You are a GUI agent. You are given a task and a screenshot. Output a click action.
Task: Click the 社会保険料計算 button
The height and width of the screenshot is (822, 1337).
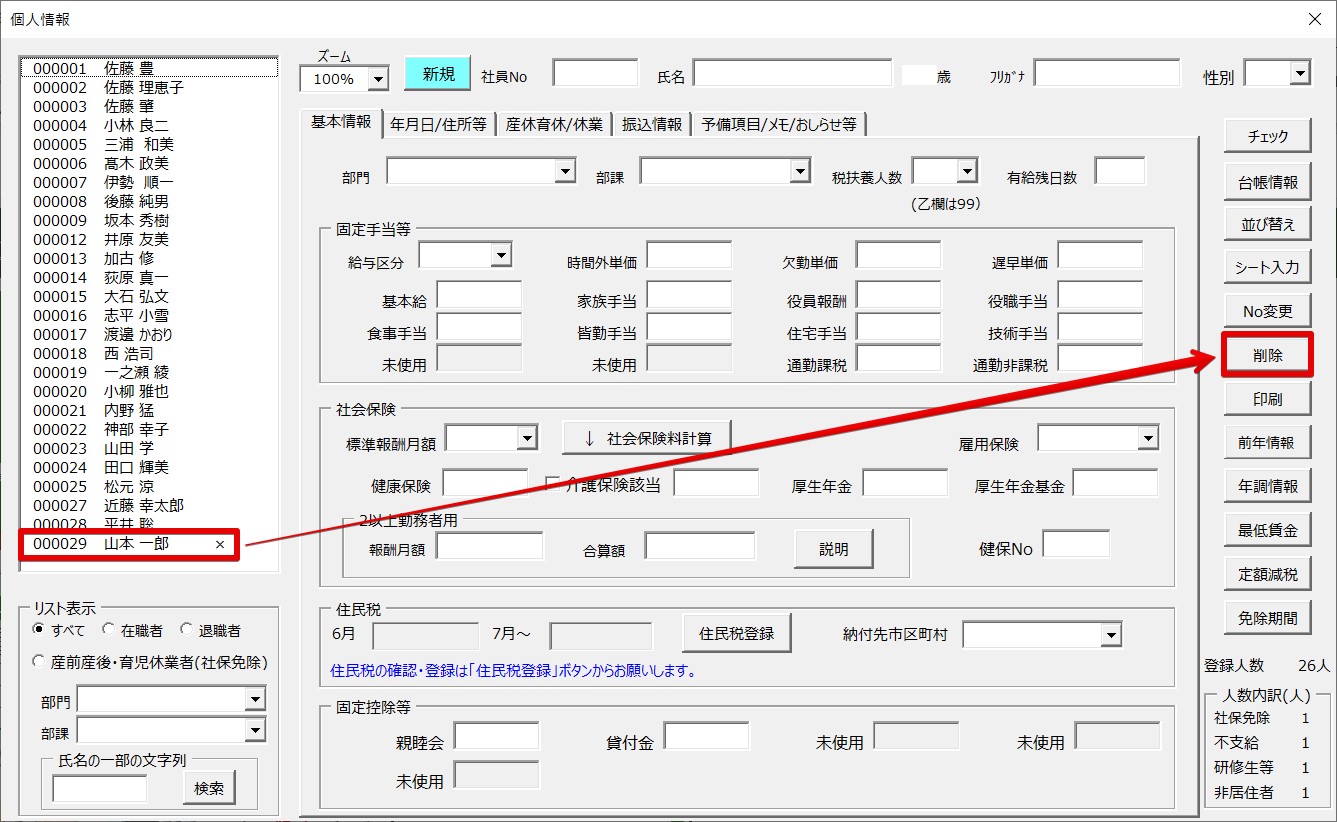pos(646,438)
